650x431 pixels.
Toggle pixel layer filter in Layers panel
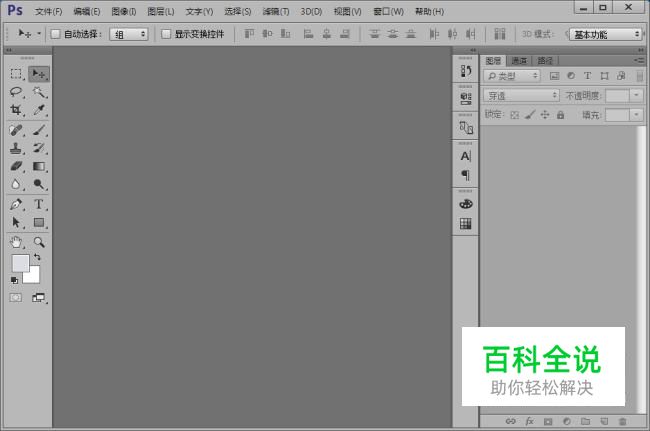point(554,76)
